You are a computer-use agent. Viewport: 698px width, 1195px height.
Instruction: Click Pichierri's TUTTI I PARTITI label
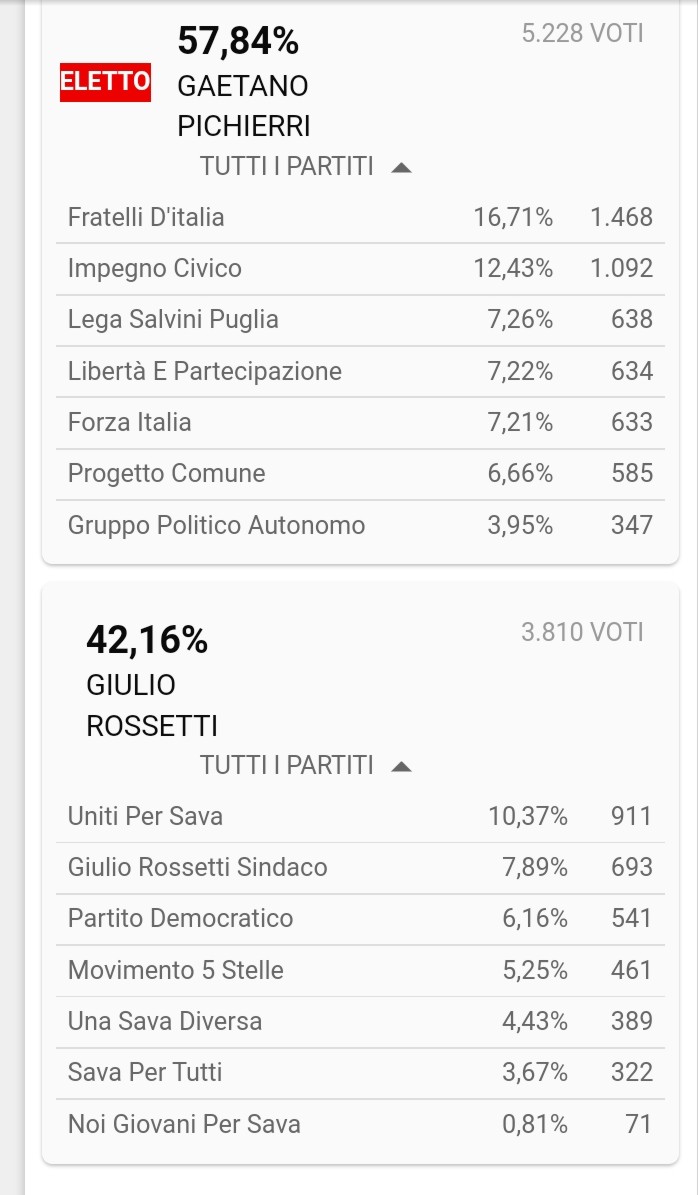(287, 167)
